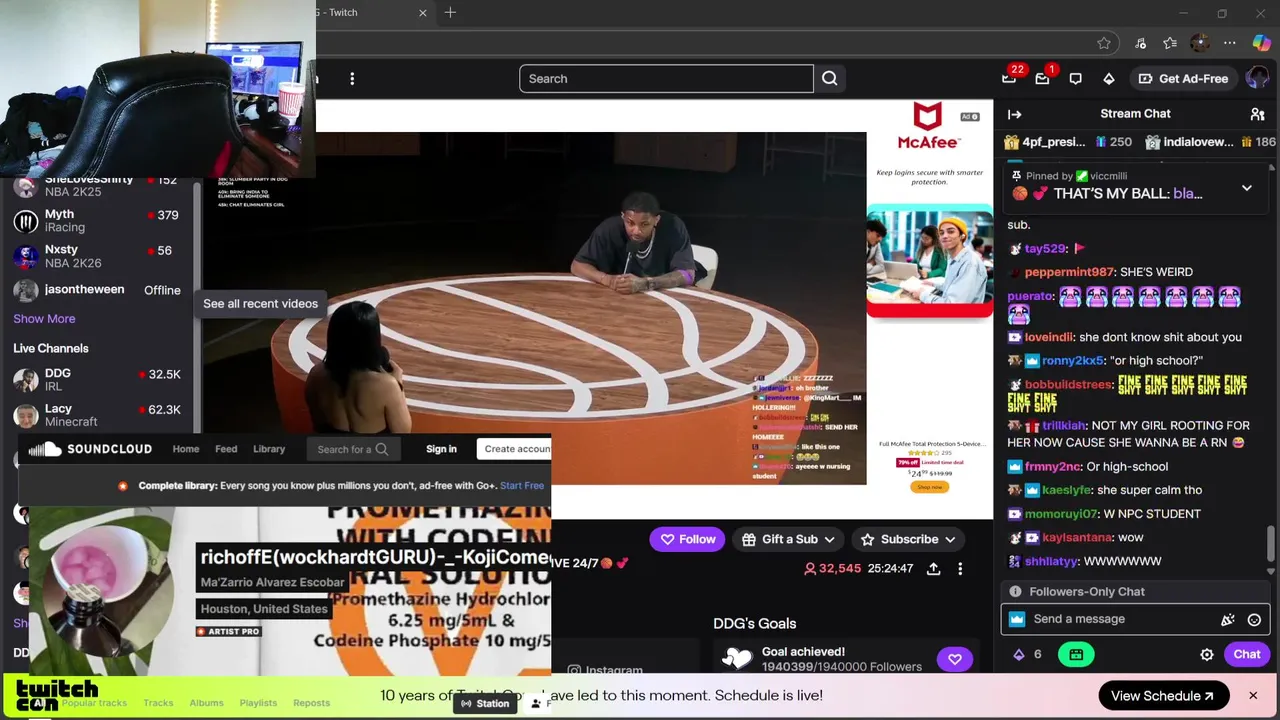Select the Albums tab on SoundCloud profile

(x=207, y=703)
